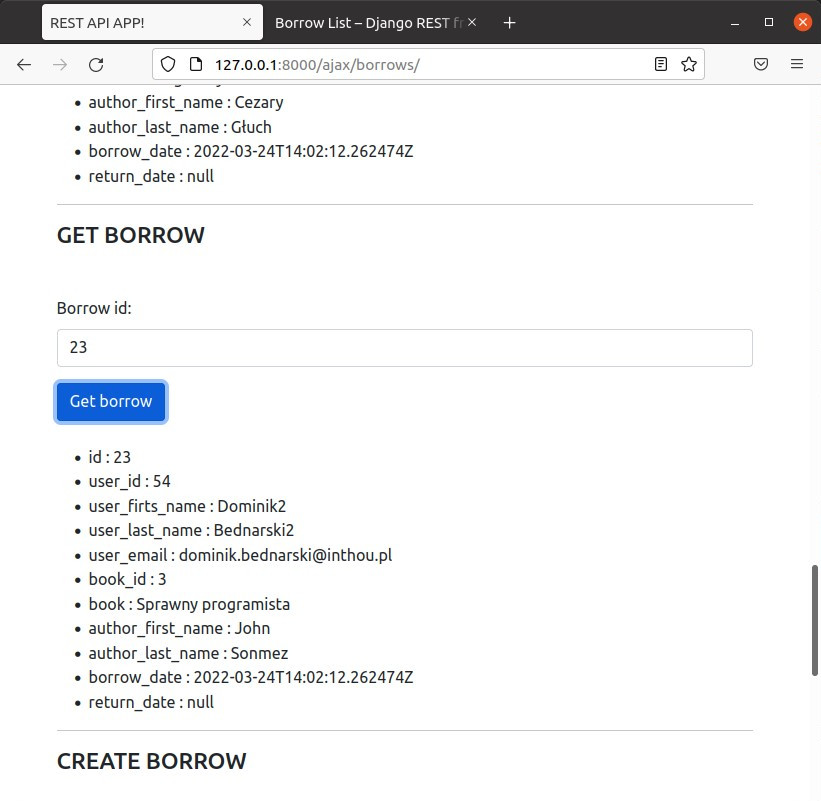
Task: Focus the Borrow id input field
Action: click(404, 348)
